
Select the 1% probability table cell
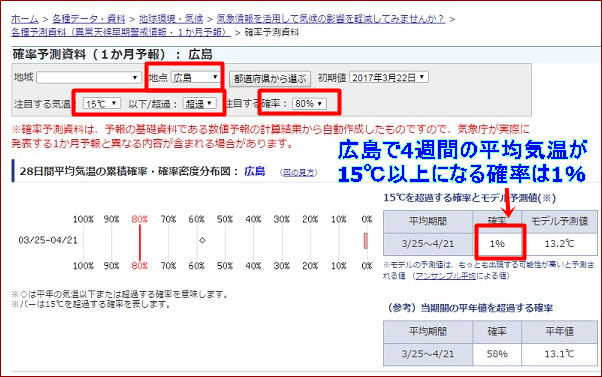497,244
